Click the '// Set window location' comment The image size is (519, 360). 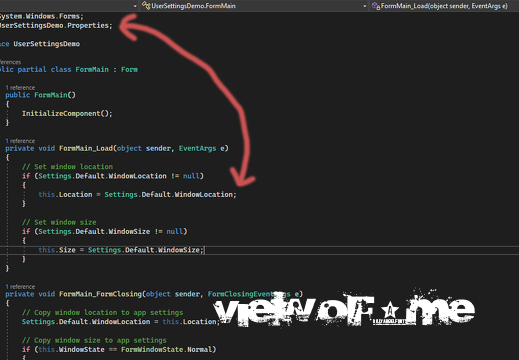67,167
